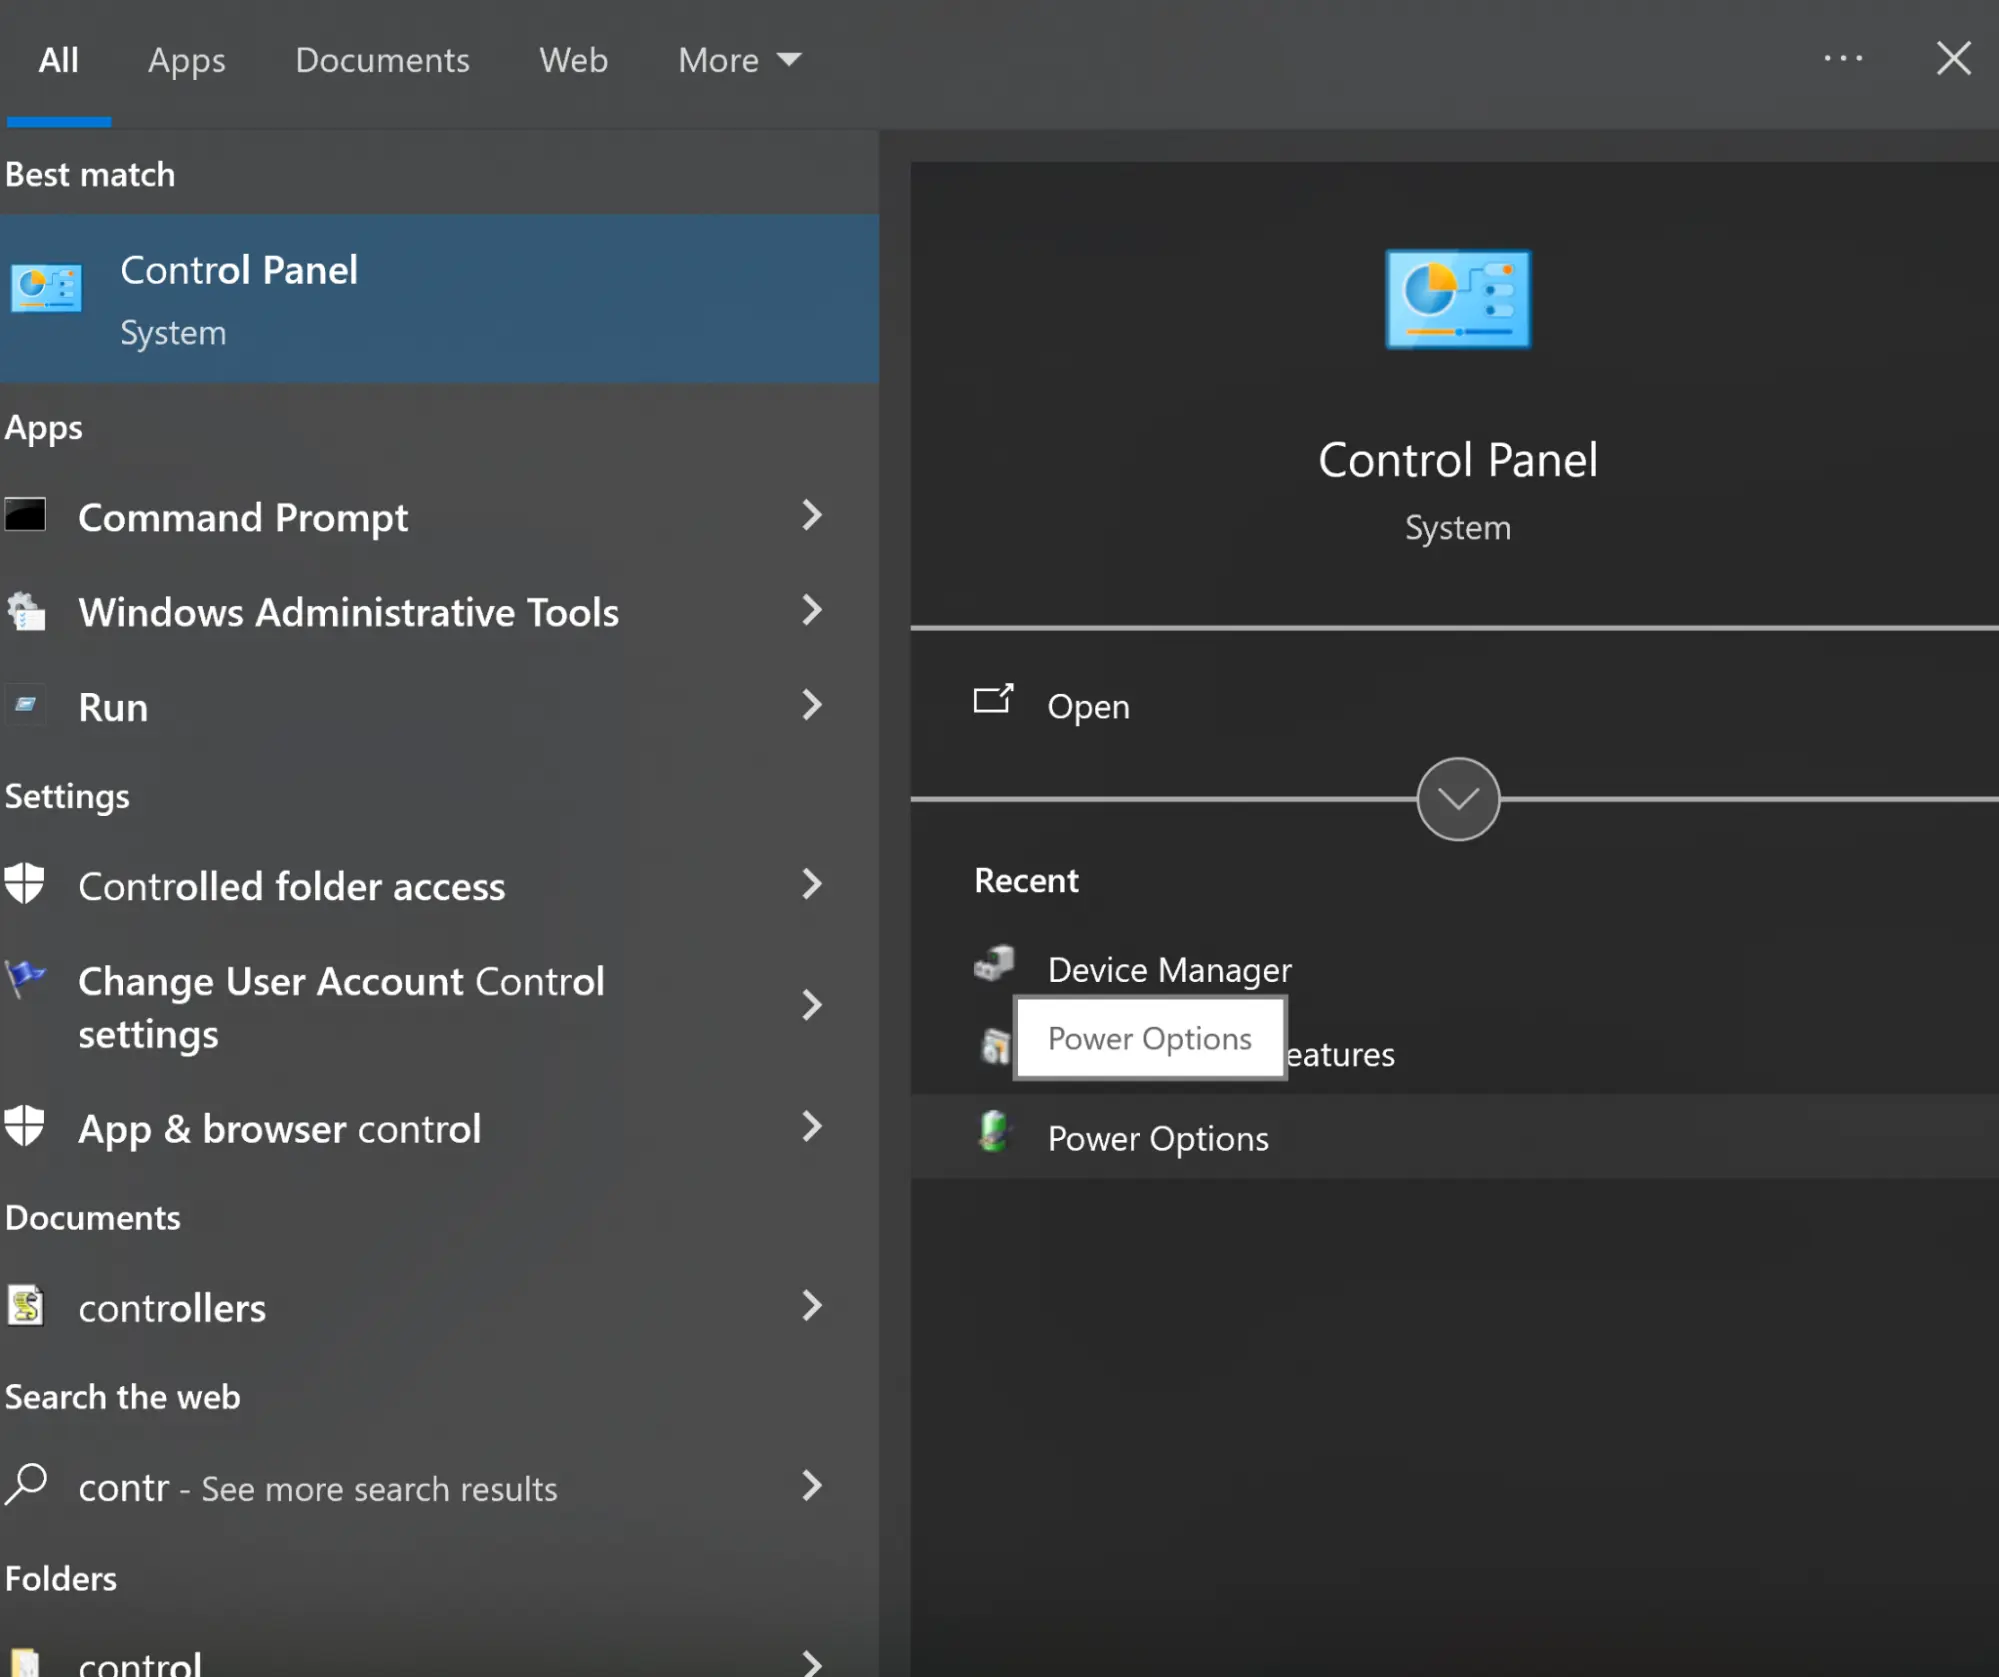1999x1677 pixels.
Task: Expand App & browser control arrow
Action: coord(812,1127)
